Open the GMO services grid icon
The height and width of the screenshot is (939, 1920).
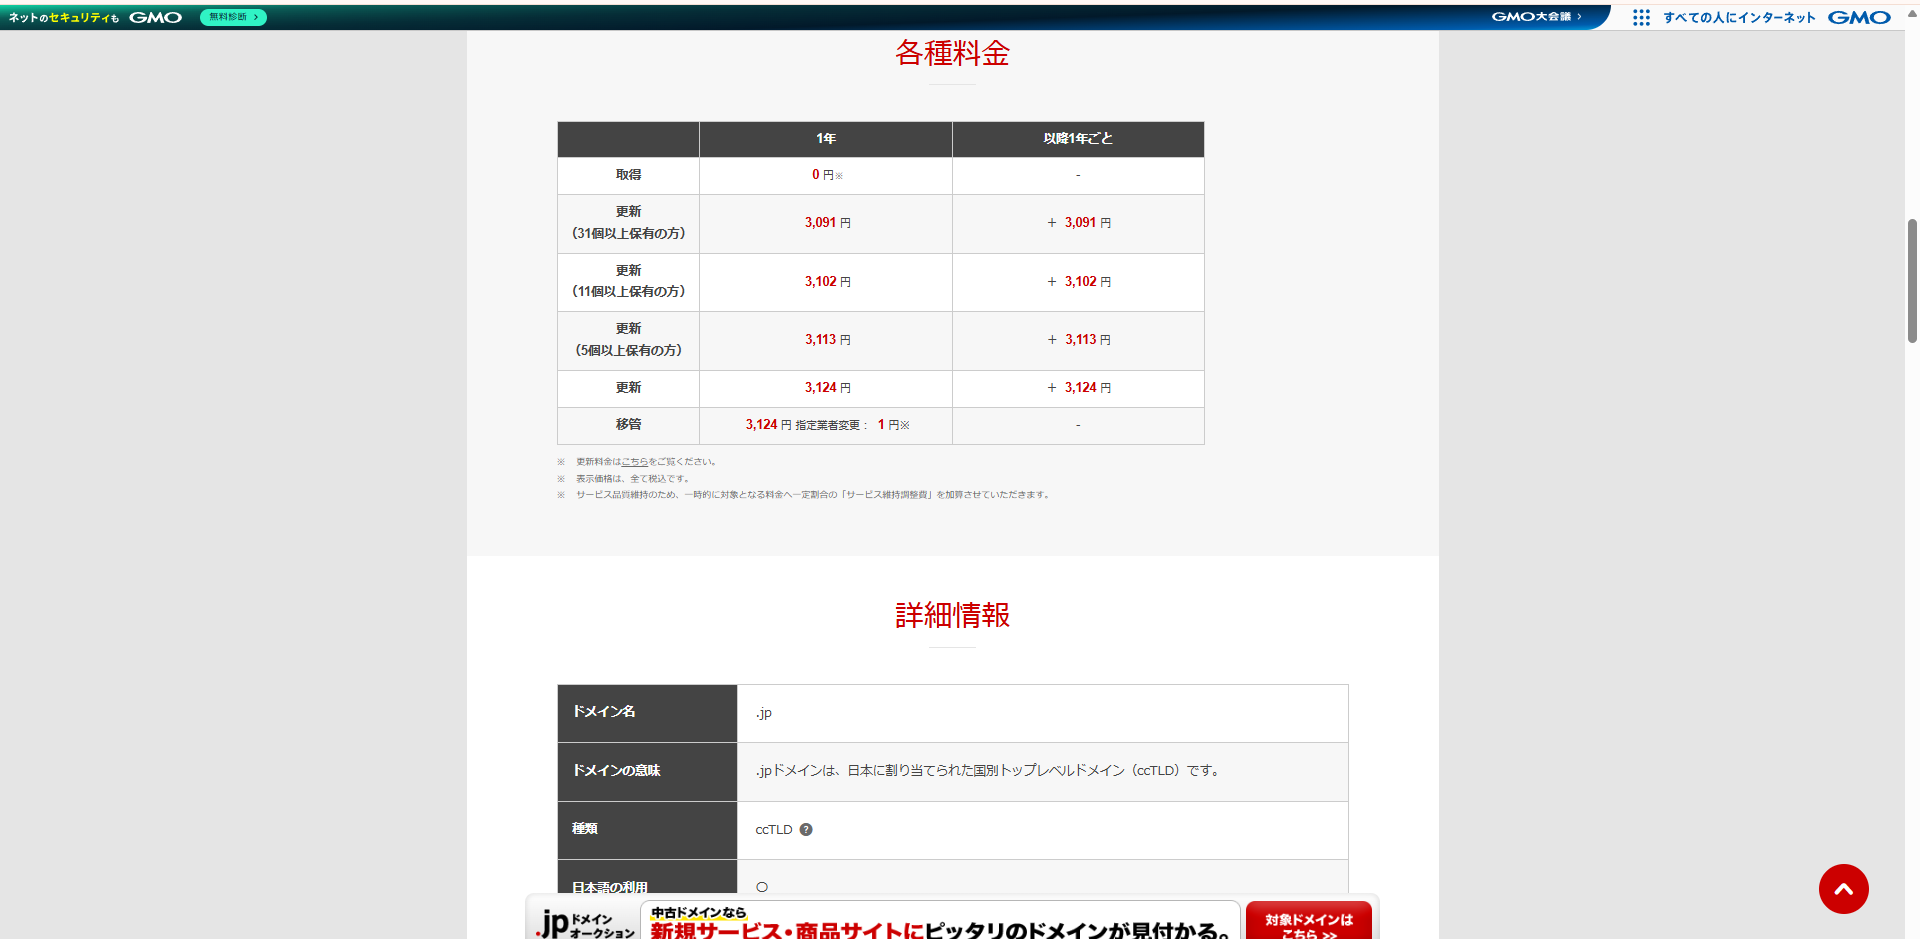(1641, 17)
